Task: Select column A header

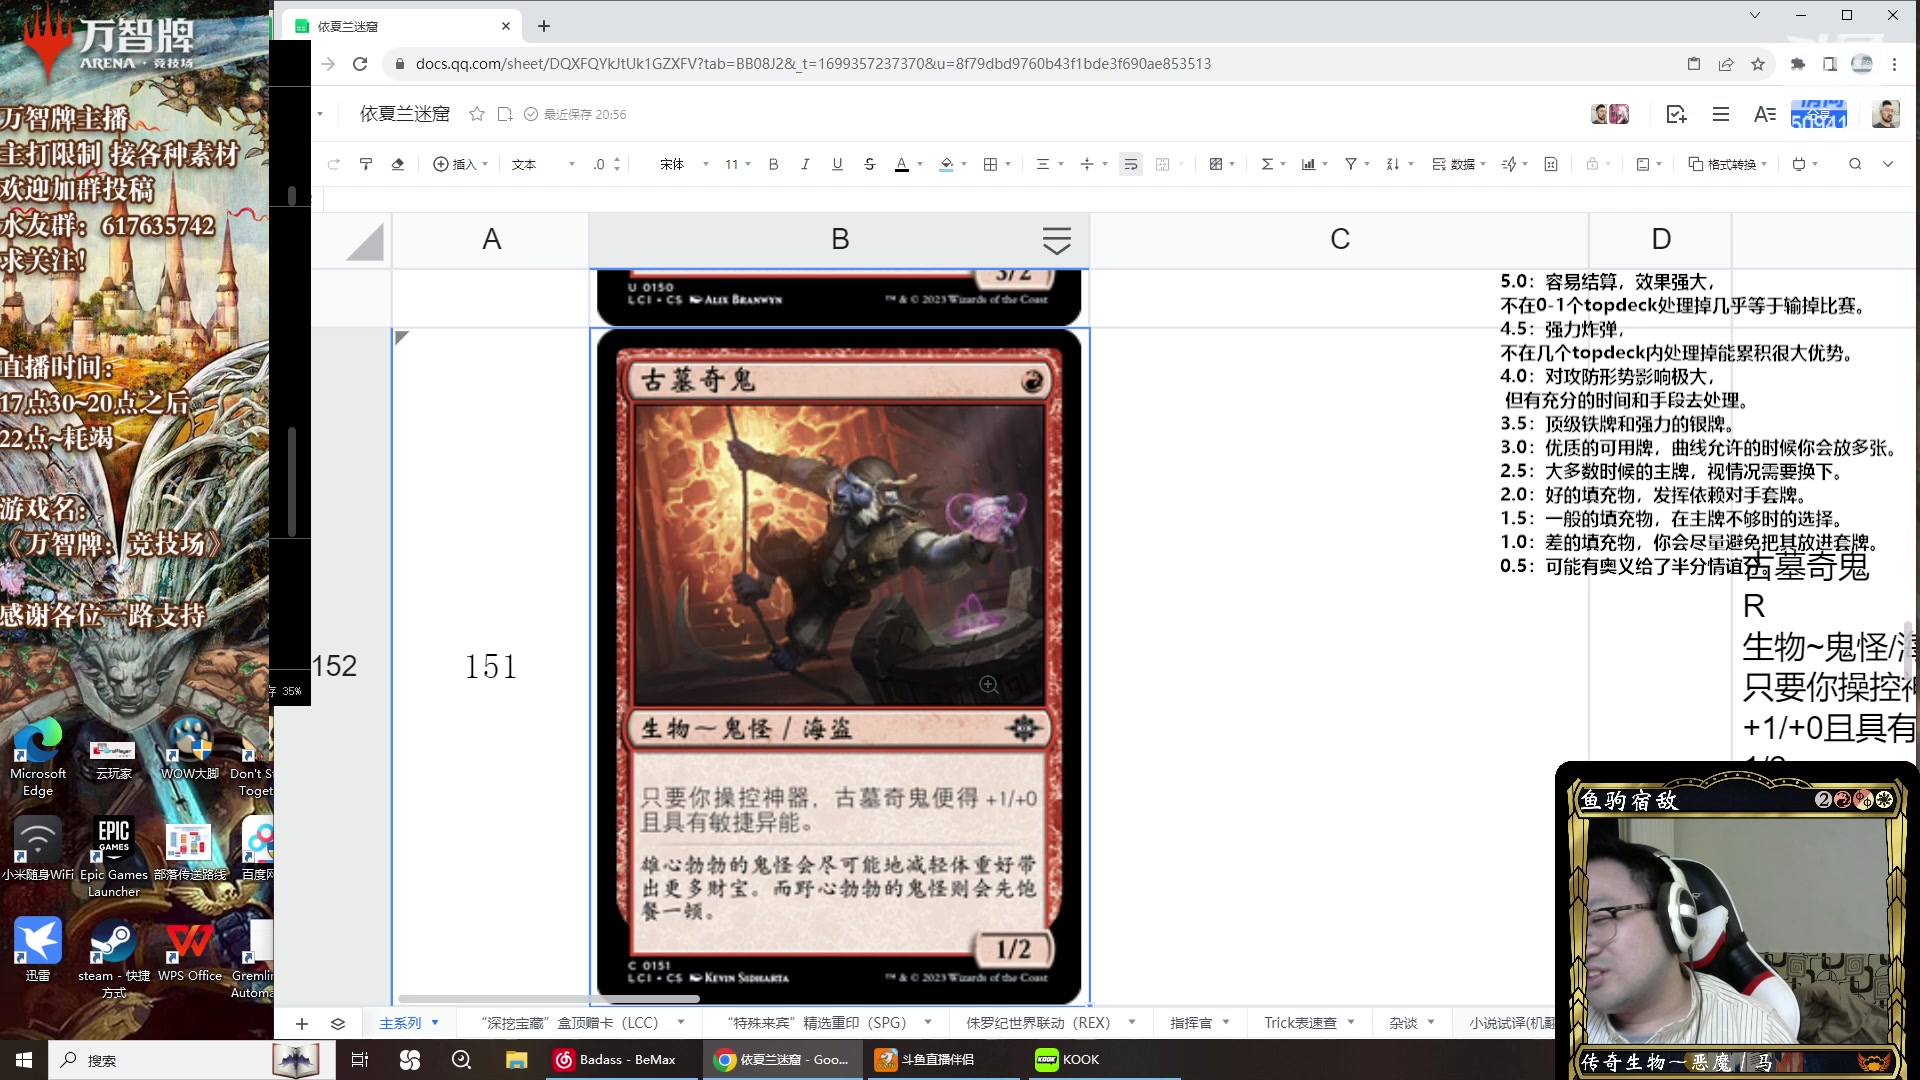Action: tap(491, 239)
